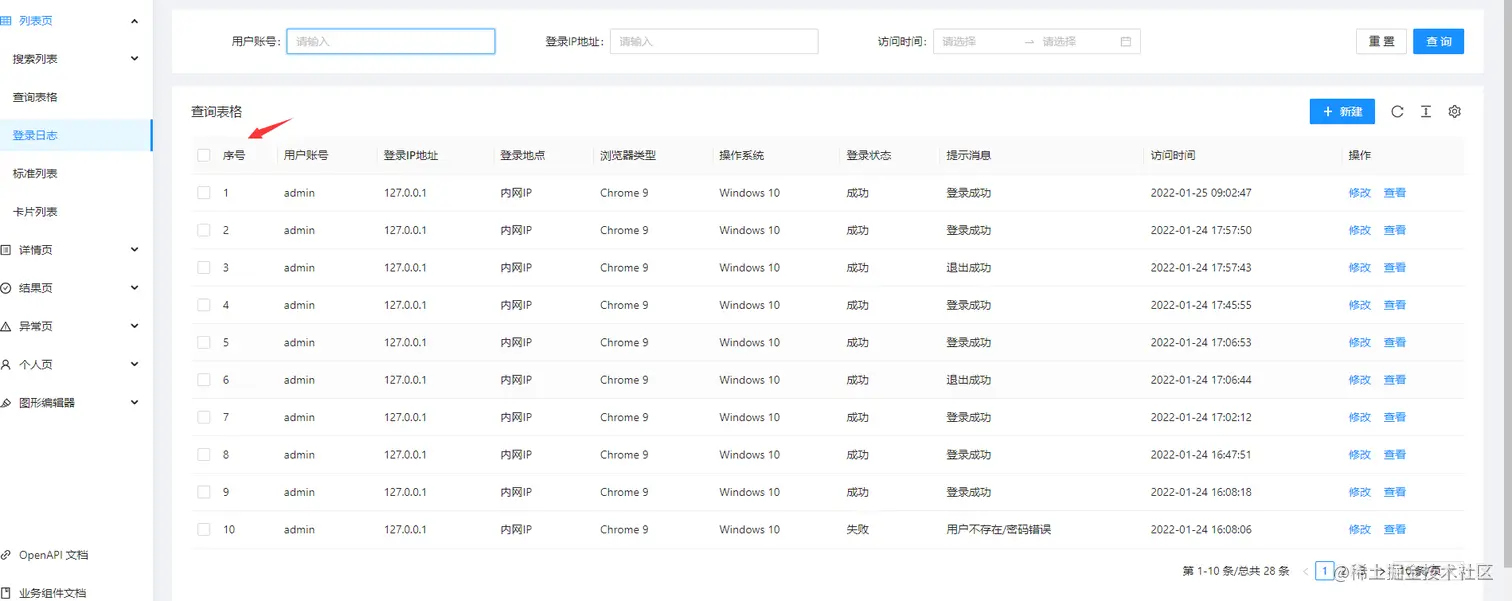
Task: Click 修改 in row 3
Action: coord(1360,268)
